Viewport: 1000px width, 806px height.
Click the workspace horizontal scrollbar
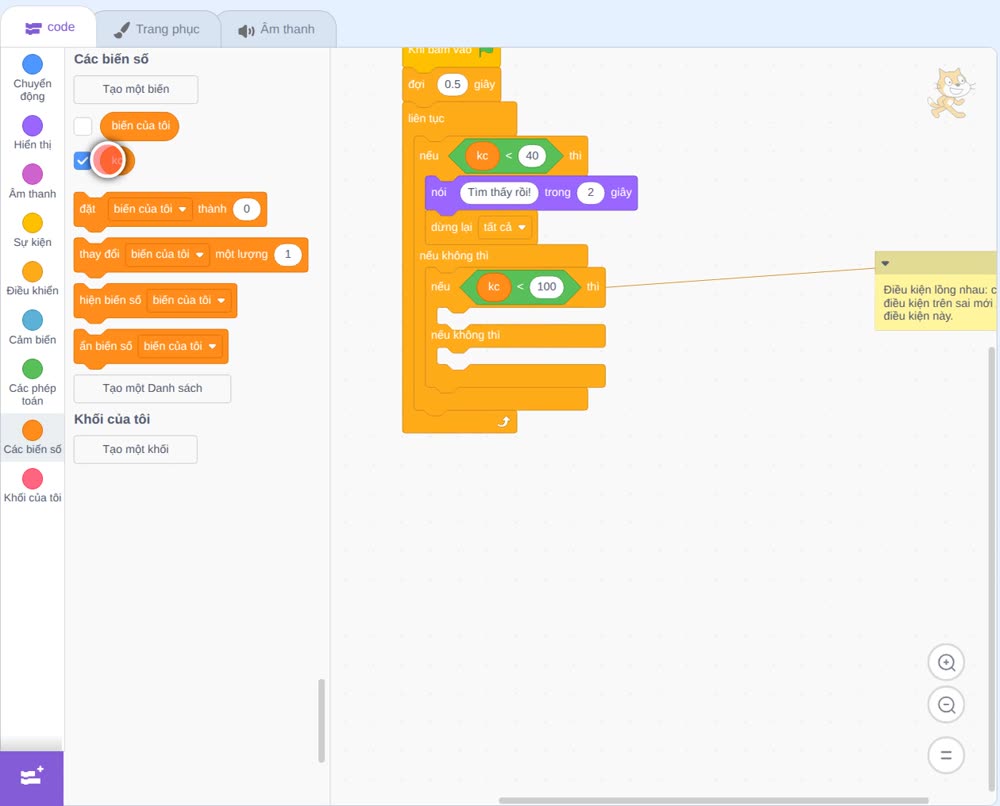click(713, 800)
